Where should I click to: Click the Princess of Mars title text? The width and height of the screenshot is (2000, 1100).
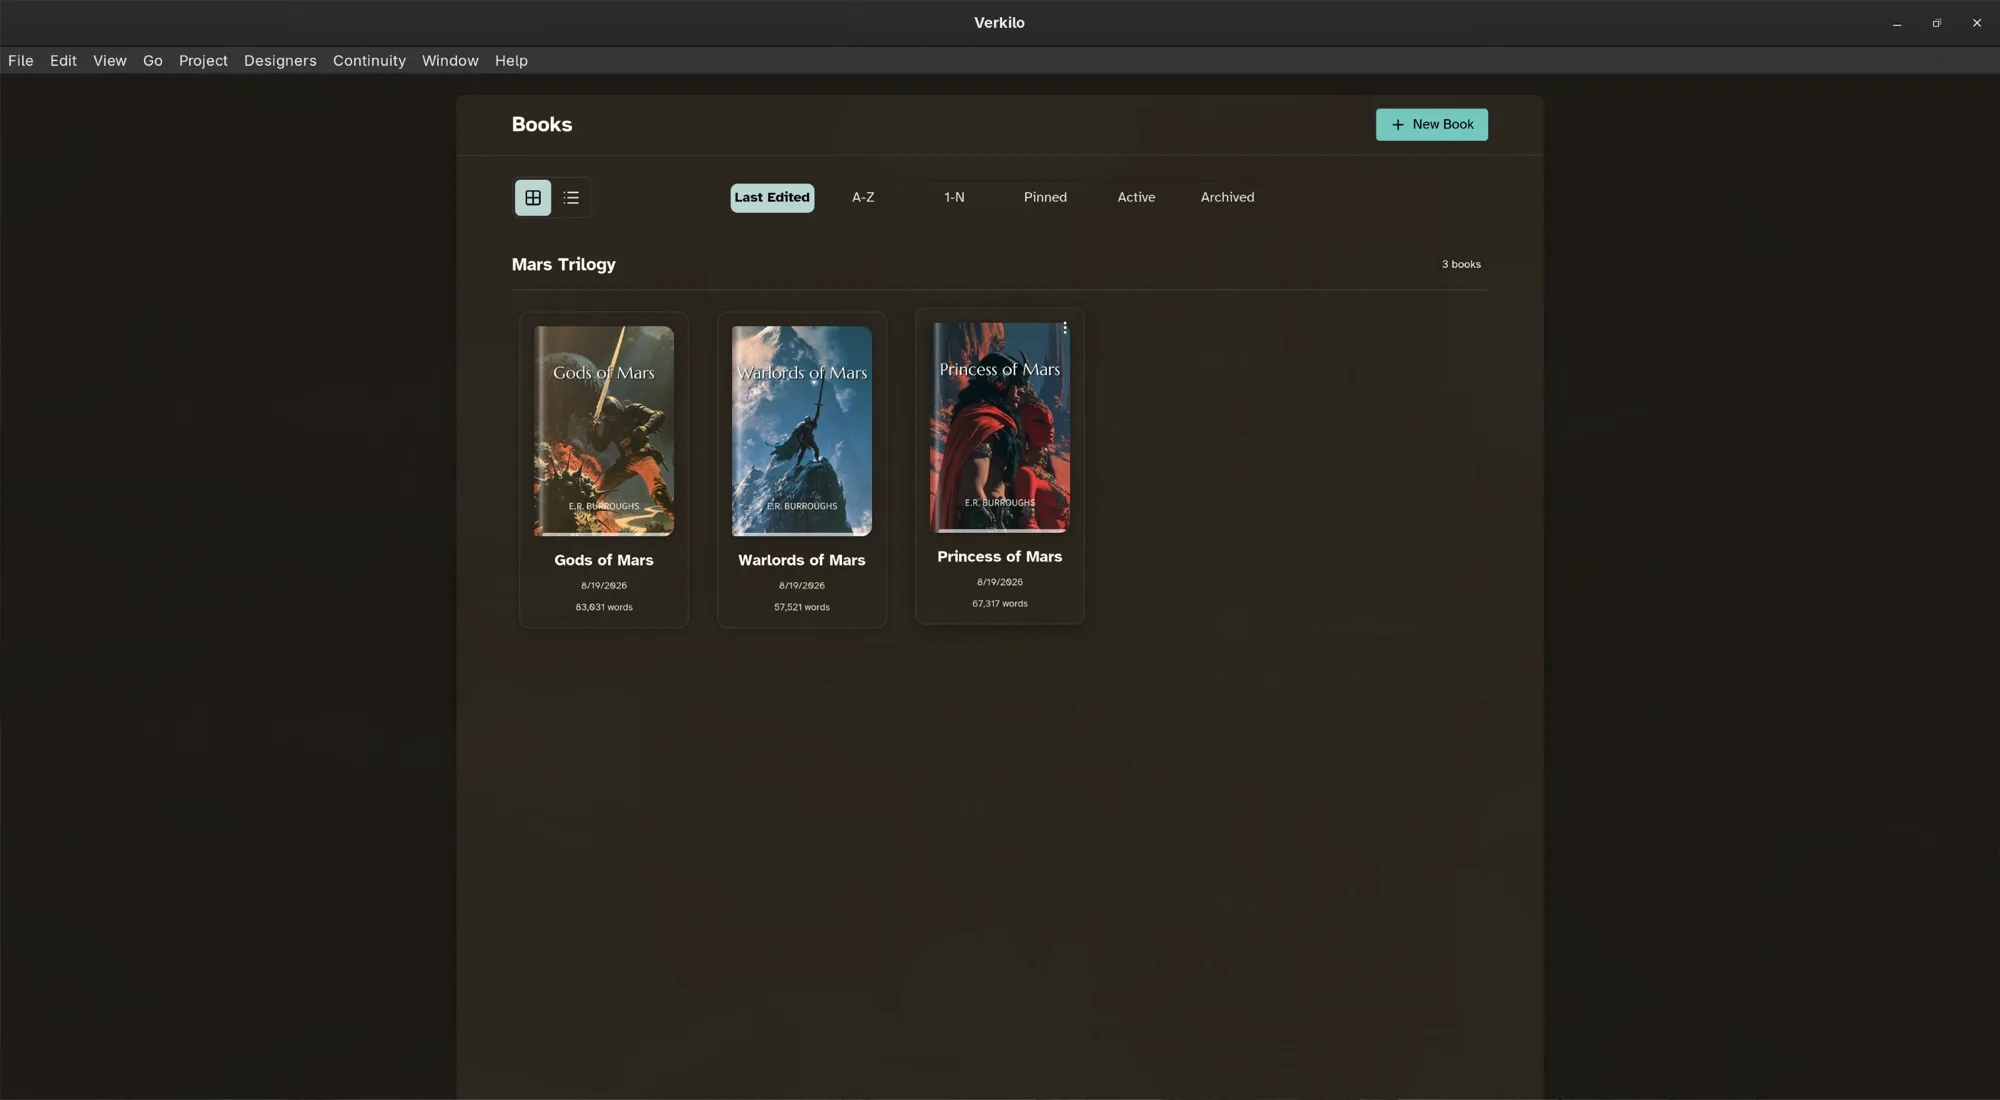point(1000,557)
